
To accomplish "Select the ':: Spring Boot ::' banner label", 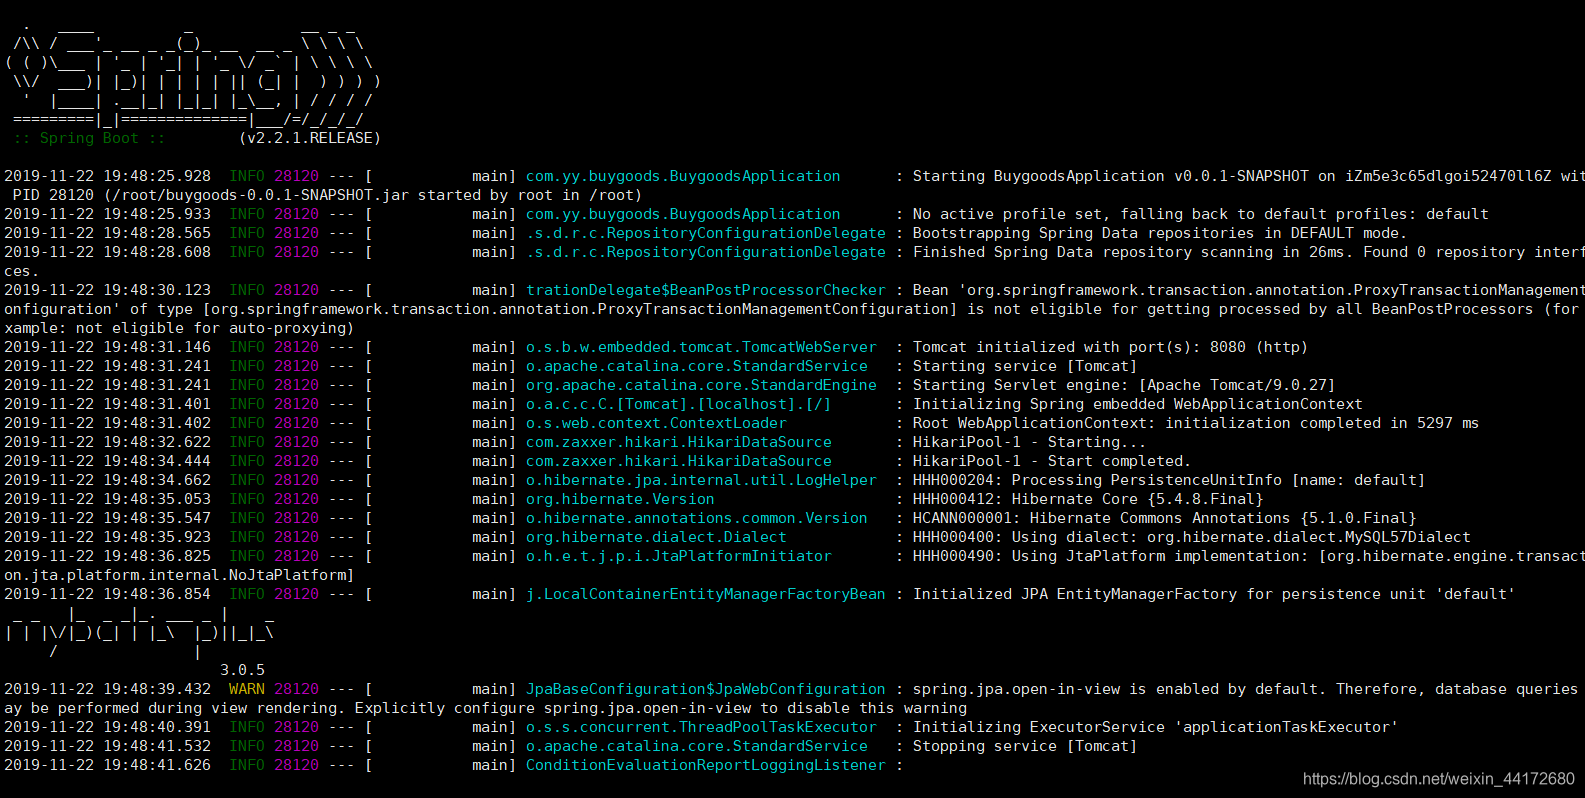I will [x=89, y=138].
